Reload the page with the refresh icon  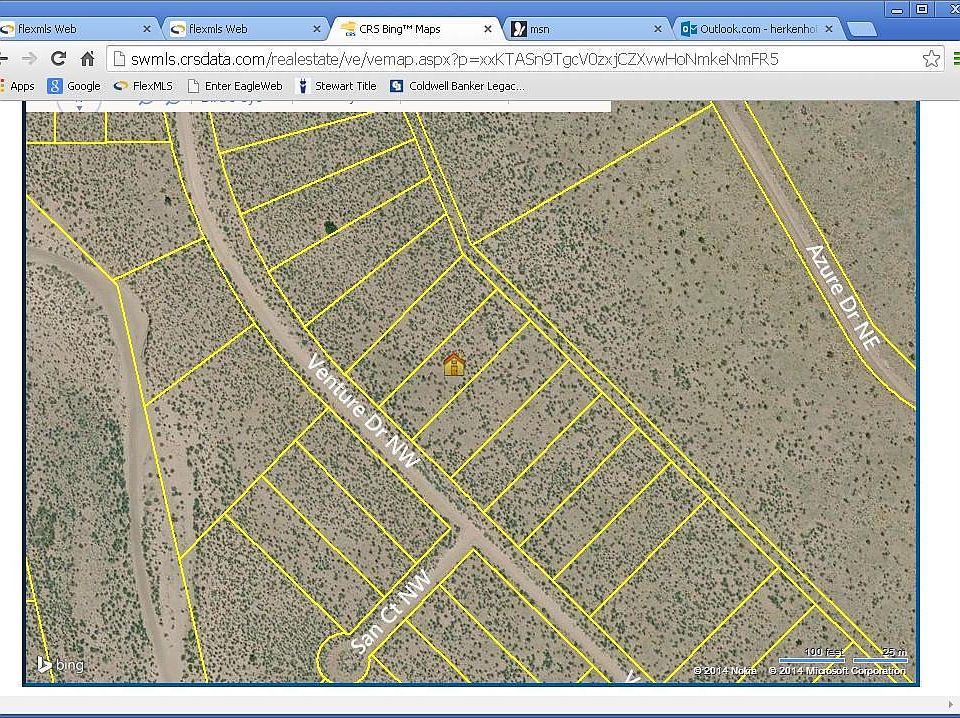tap(59, 59)
